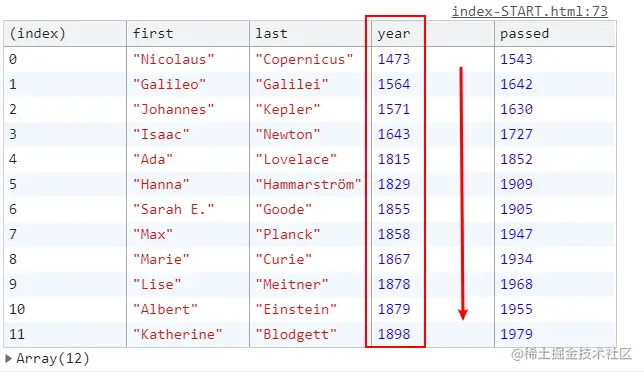Select the "Curie" last name cell
The width and height of the screenshot is (644, 373).
(x=283, y=260)
